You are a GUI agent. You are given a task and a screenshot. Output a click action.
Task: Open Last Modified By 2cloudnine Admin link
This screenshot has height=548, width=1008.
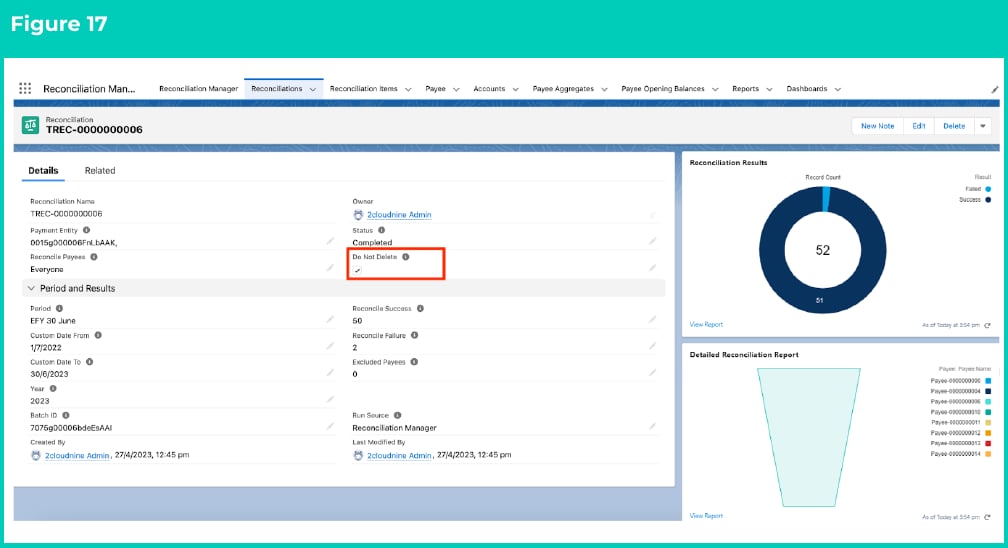[399, 455]
